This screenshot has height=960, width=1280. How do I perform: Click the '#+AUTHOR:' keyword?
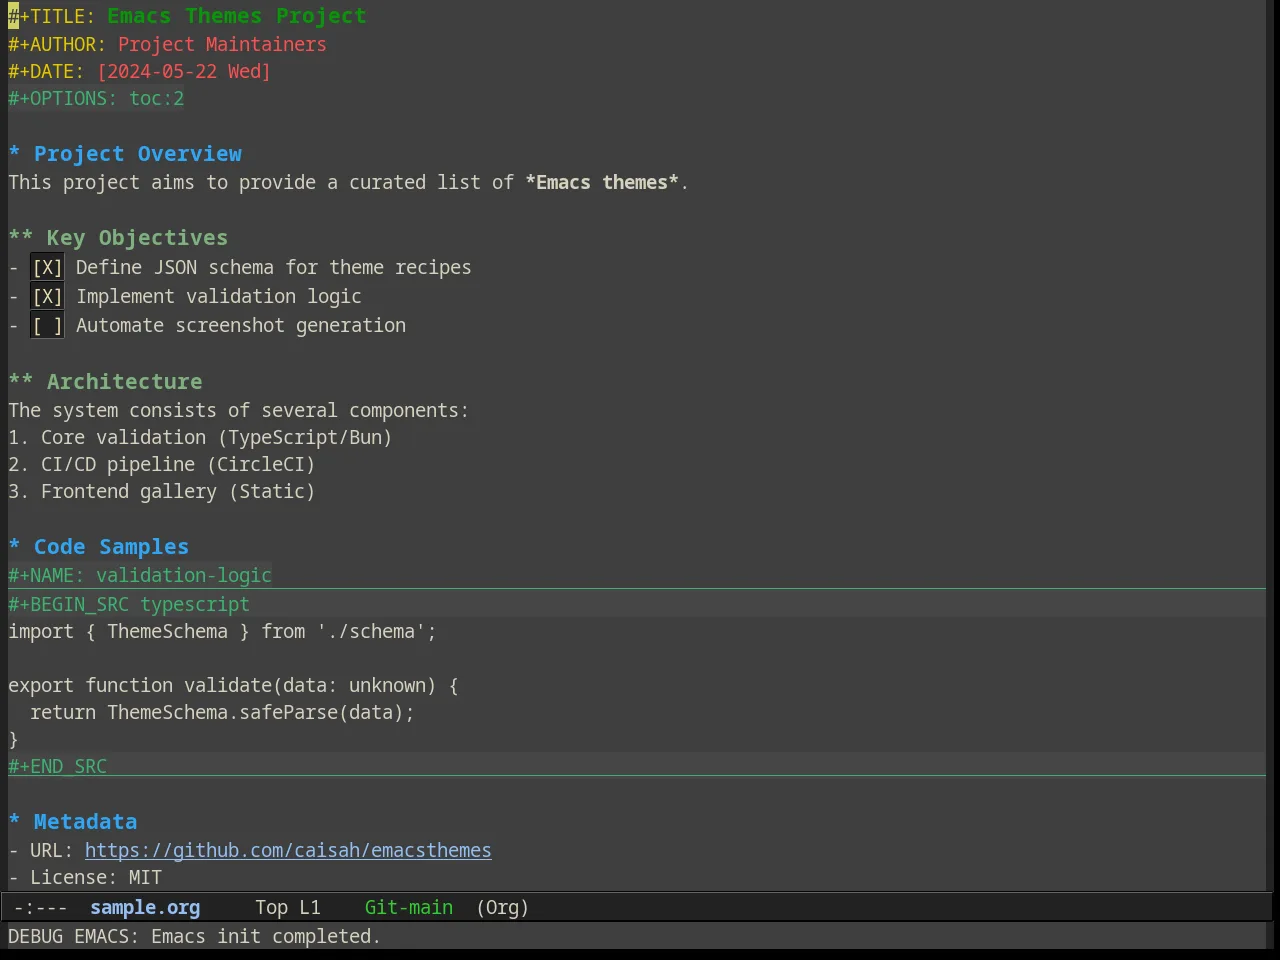coord(57,44)
